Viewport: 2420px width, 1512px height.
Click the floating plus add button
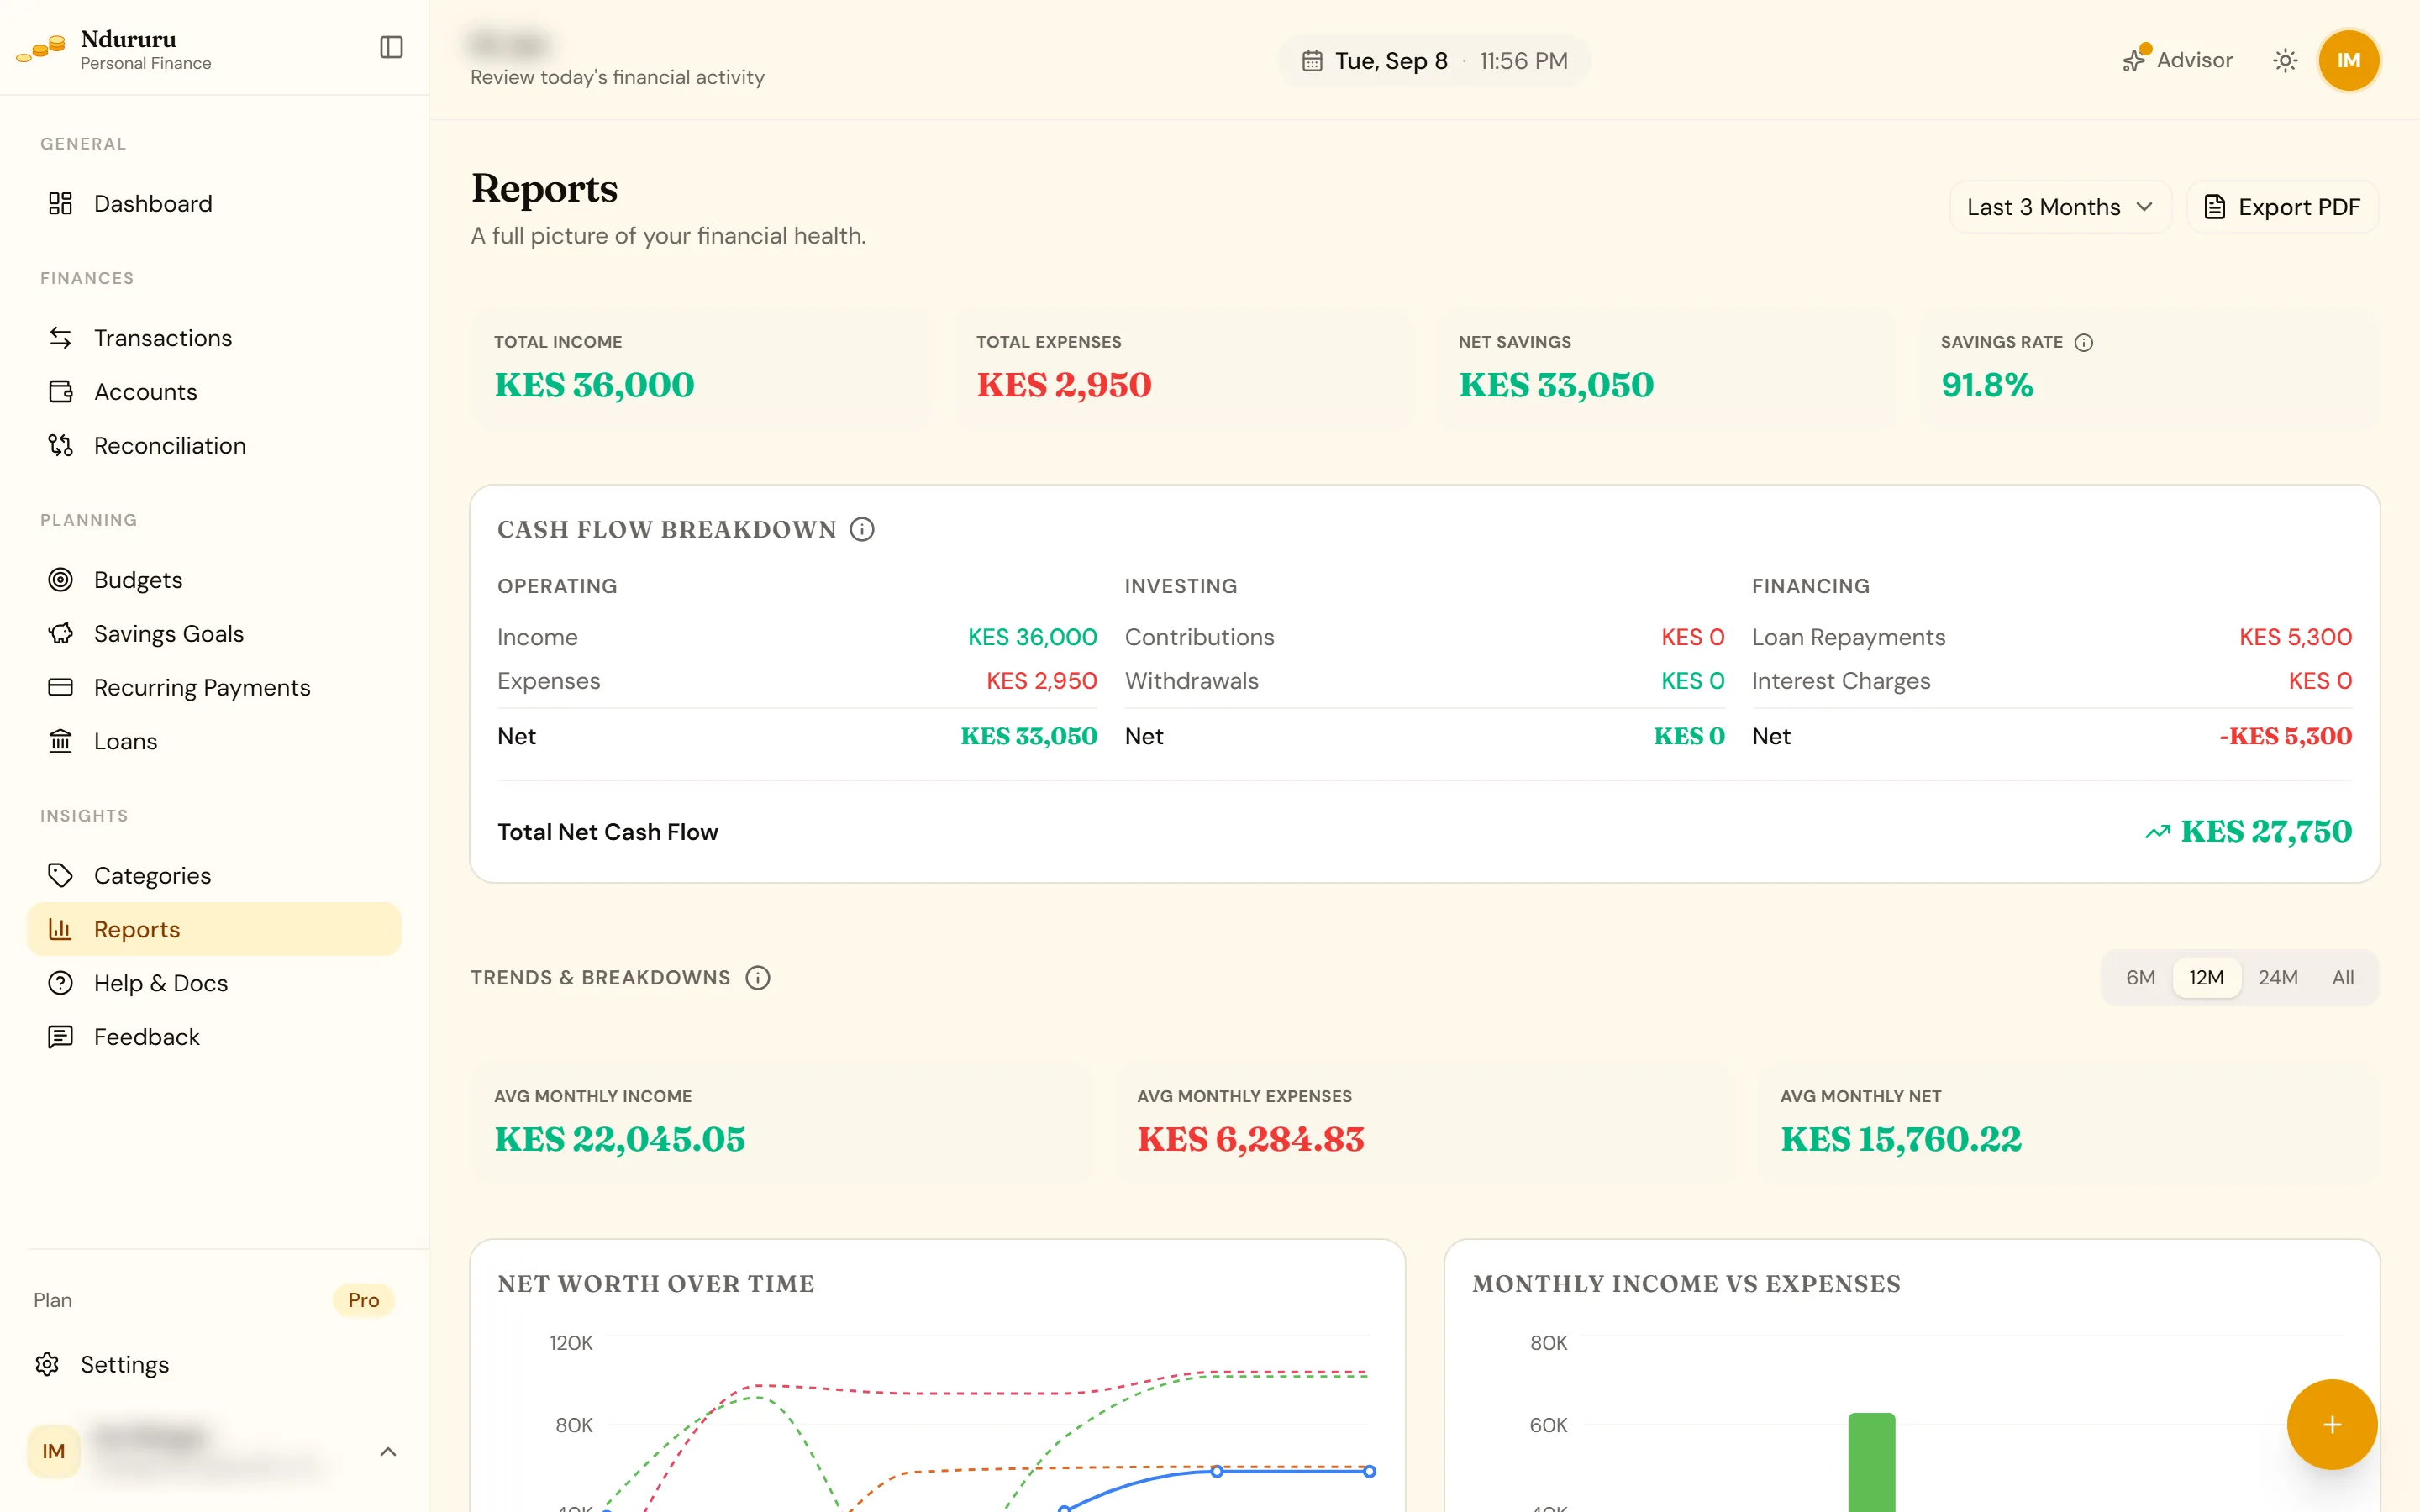(2331, 1424)
